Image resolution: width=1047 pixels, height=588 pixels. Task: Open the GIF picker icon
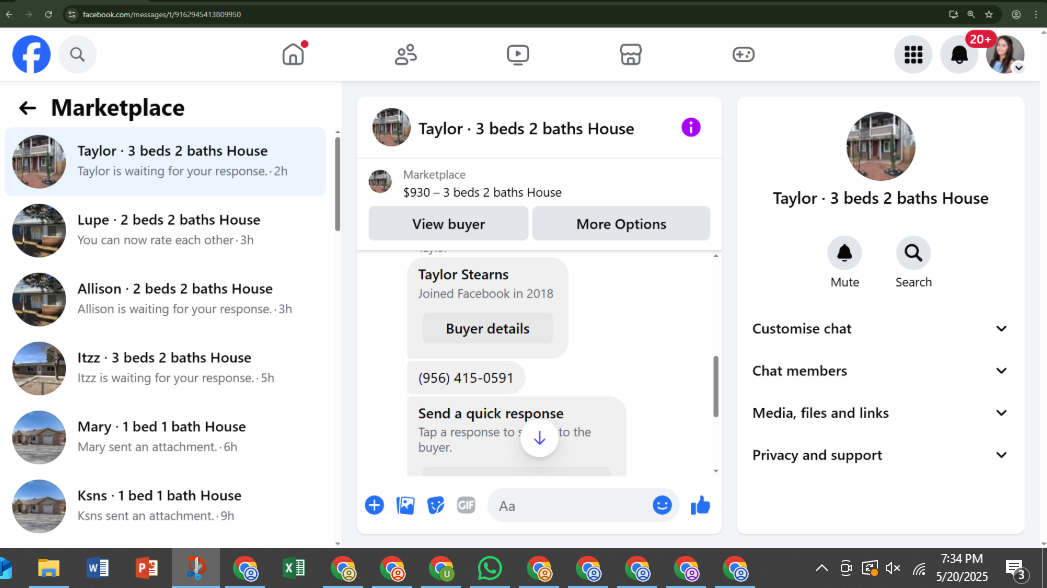click(466, 505)
